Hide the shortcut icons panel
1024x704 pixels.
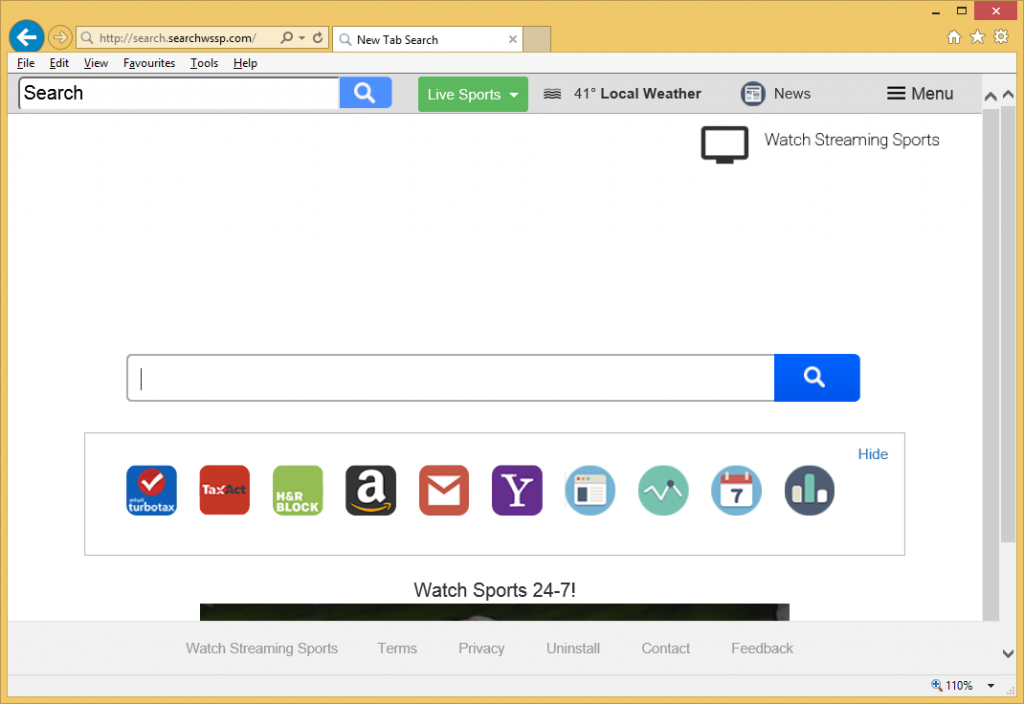[x=872, y=454]
